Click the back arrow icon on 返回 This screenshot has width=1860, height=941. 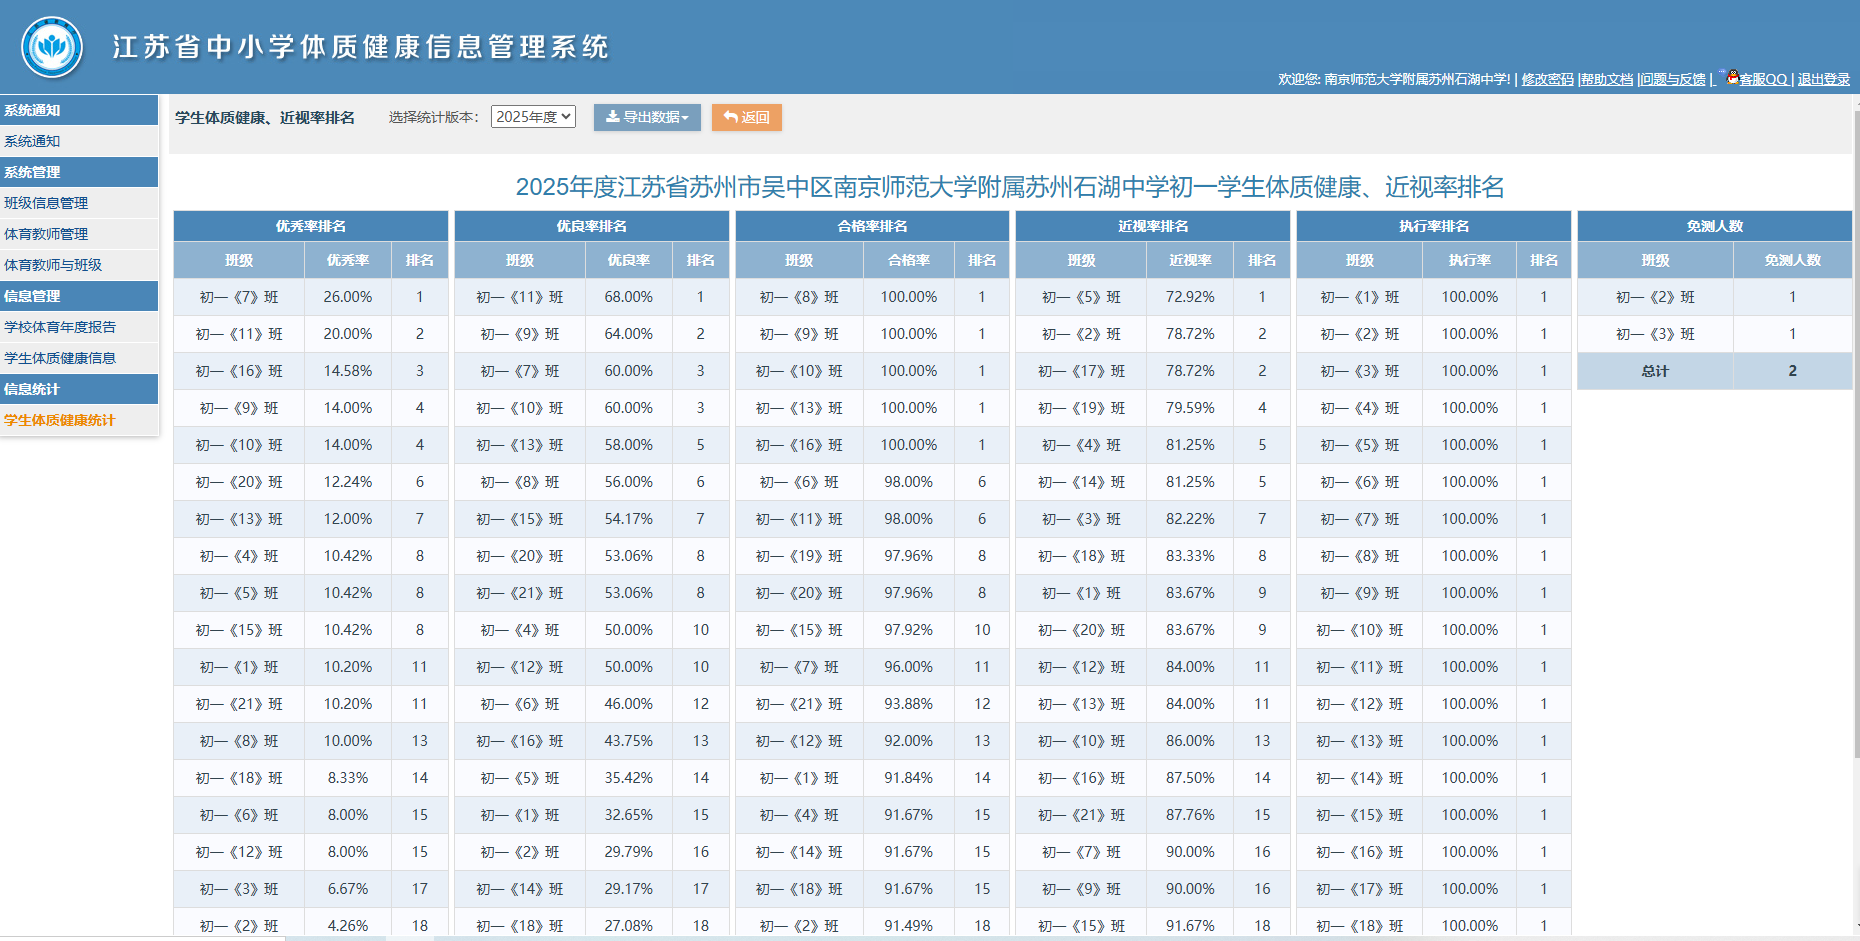(730, 117)
